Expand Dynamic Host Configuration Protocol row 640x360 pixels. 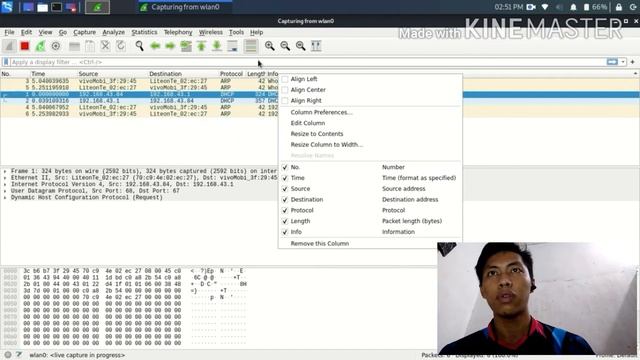click(5, 198)
